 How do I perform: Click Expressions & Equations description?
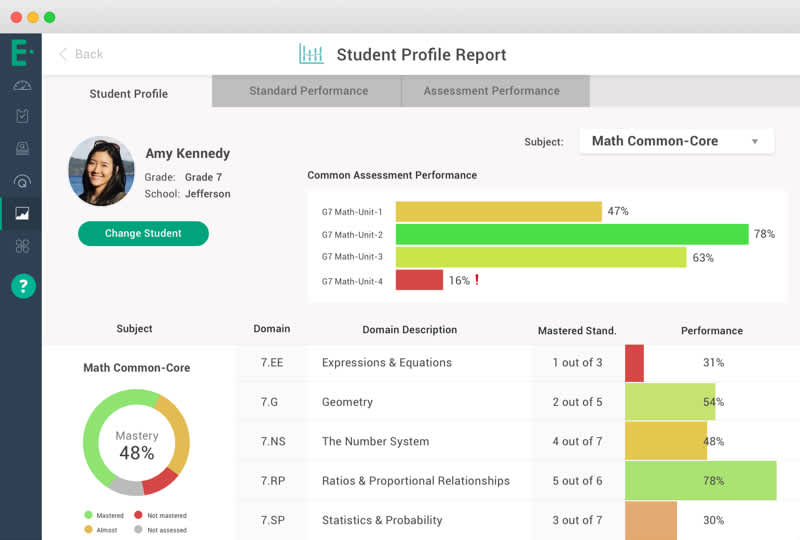coord(387,363)
